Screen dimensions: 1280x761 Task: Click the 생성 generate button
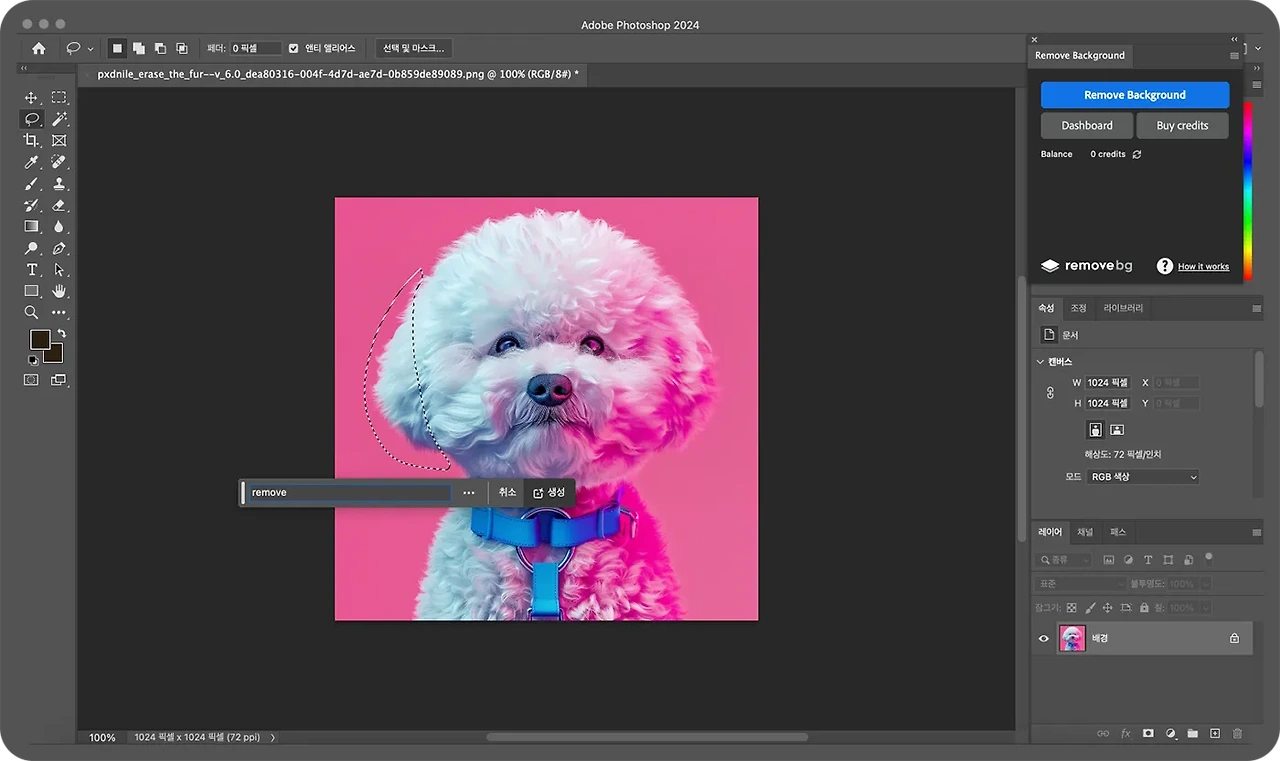(x=549, y=492)
